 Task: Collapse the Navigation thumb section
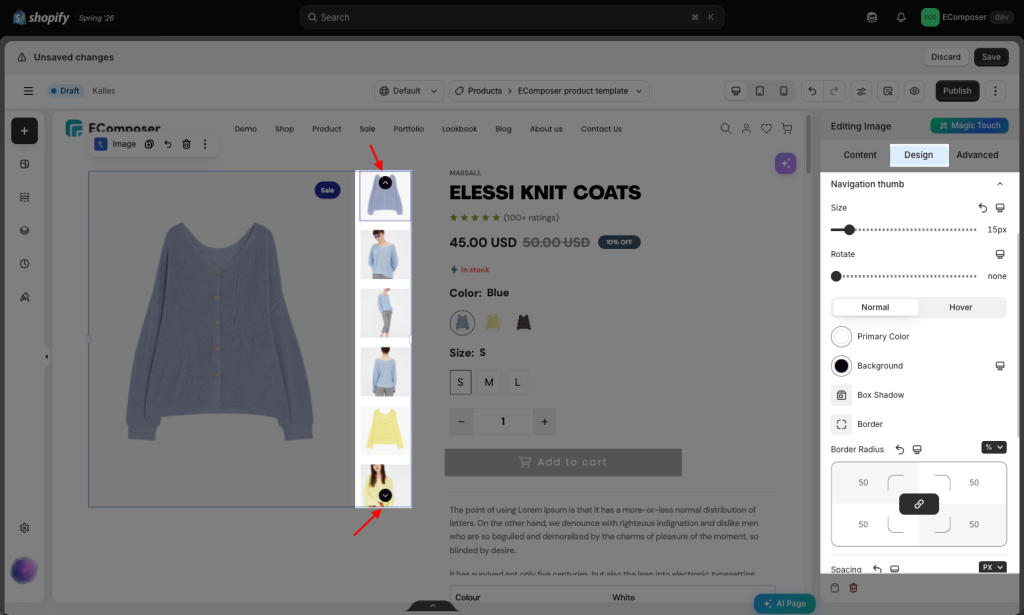(x=1000, y=184)
